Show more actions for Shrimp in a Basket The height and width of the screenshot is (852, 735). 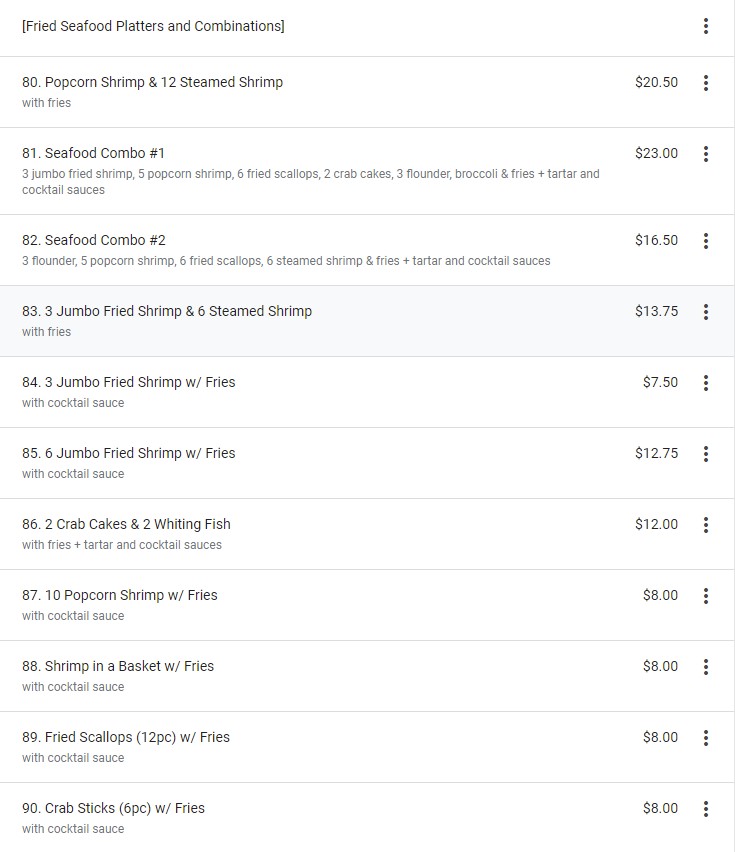coord(706,667)
